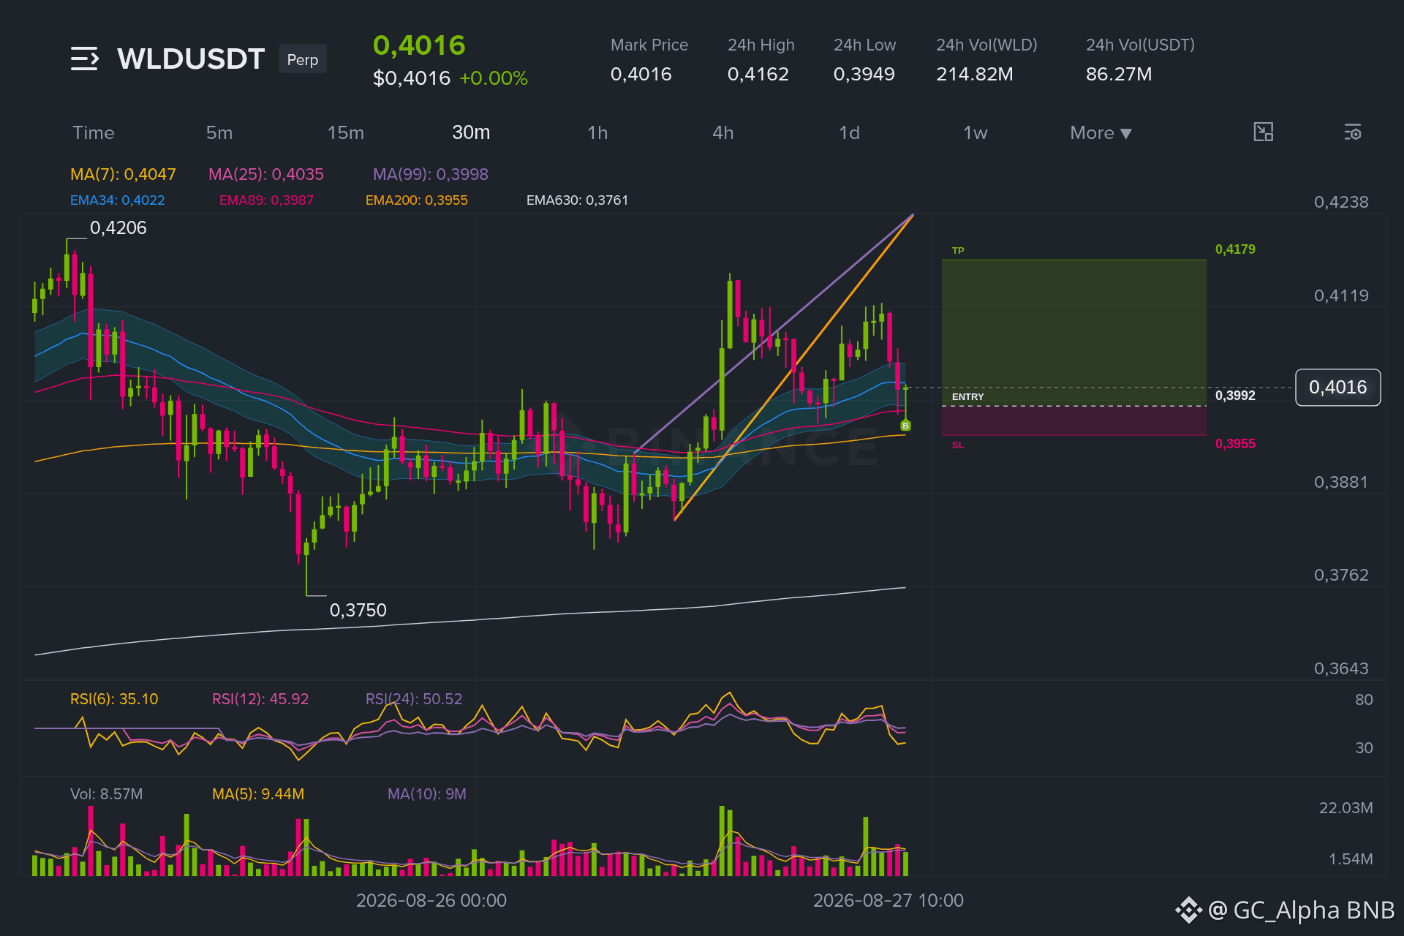Image resolution: width=1404 pixels, height=936 pixels.
Task: Click the Mark Price value 0,4016
Action: [641, 74]
